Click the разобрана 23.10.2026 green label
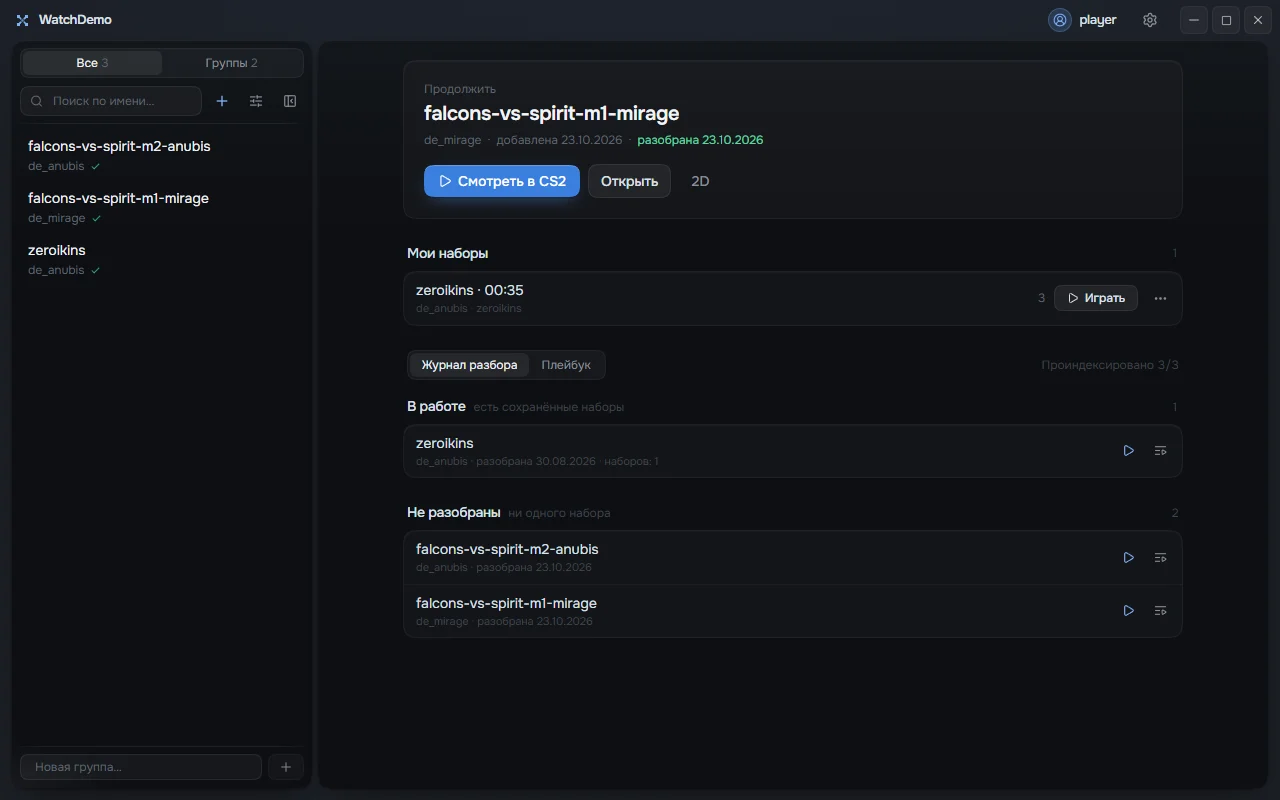1280x800 pixels. point(700,140)
